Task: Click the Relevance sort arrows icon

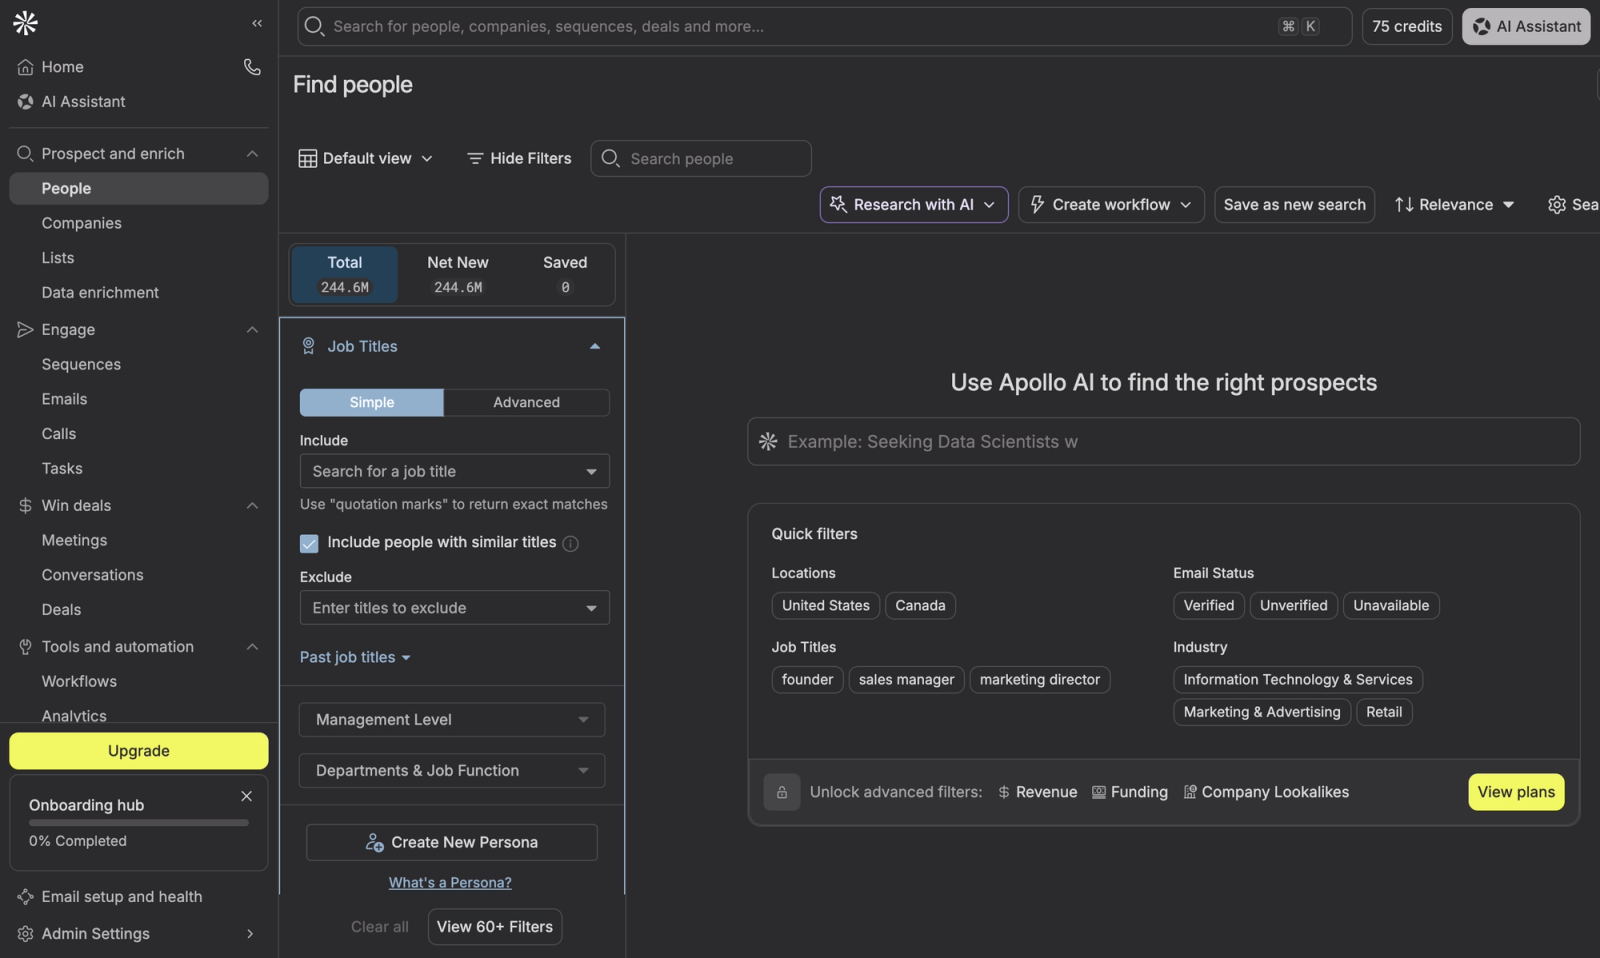Action: (1404, 205)
